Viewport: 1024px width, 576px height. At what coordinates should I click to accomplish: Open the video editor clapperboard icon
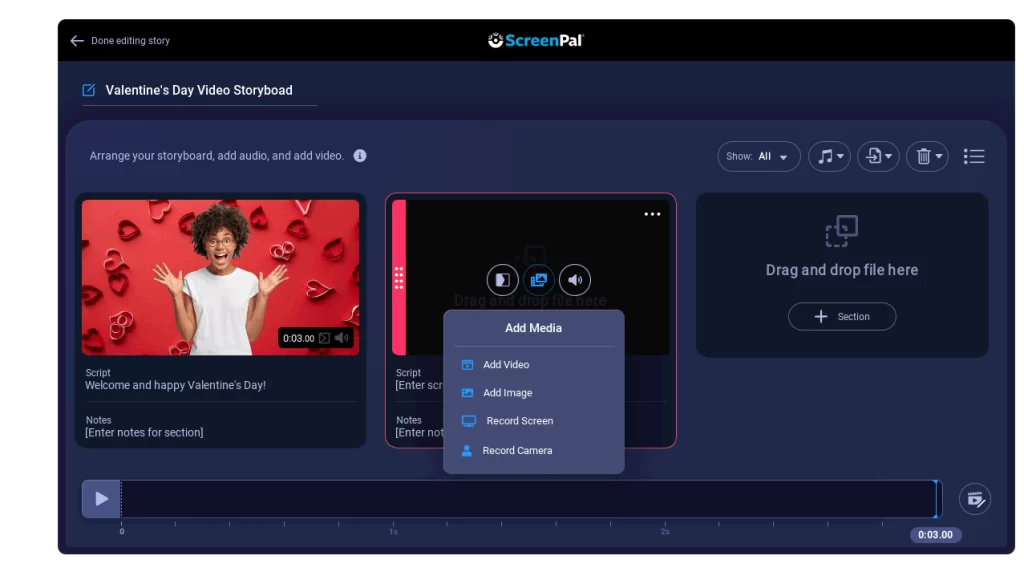[974, 500]
